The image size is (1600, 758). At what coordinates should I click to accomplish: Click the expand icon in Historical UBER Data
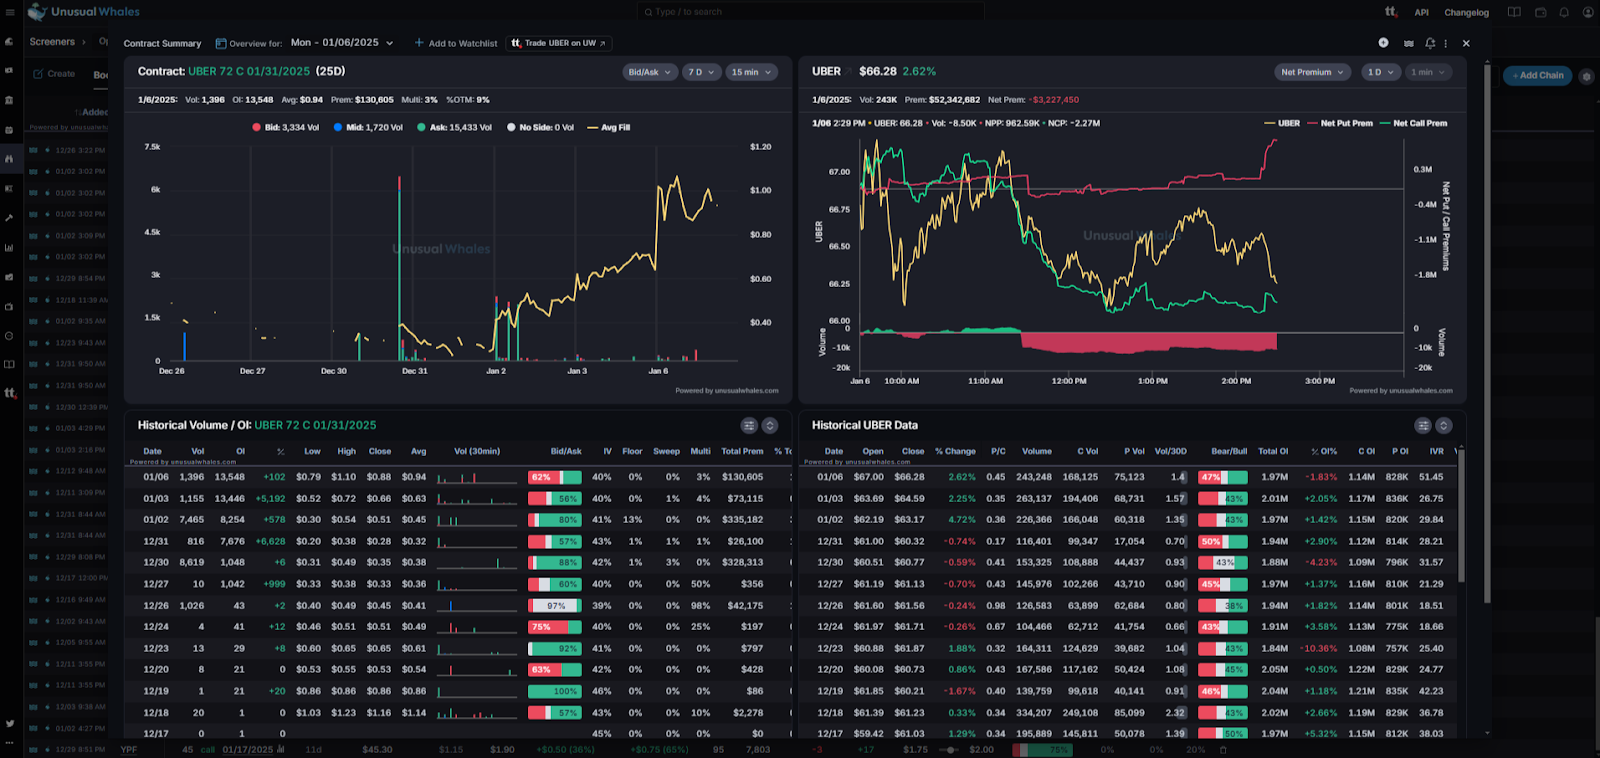point(1444,425)
